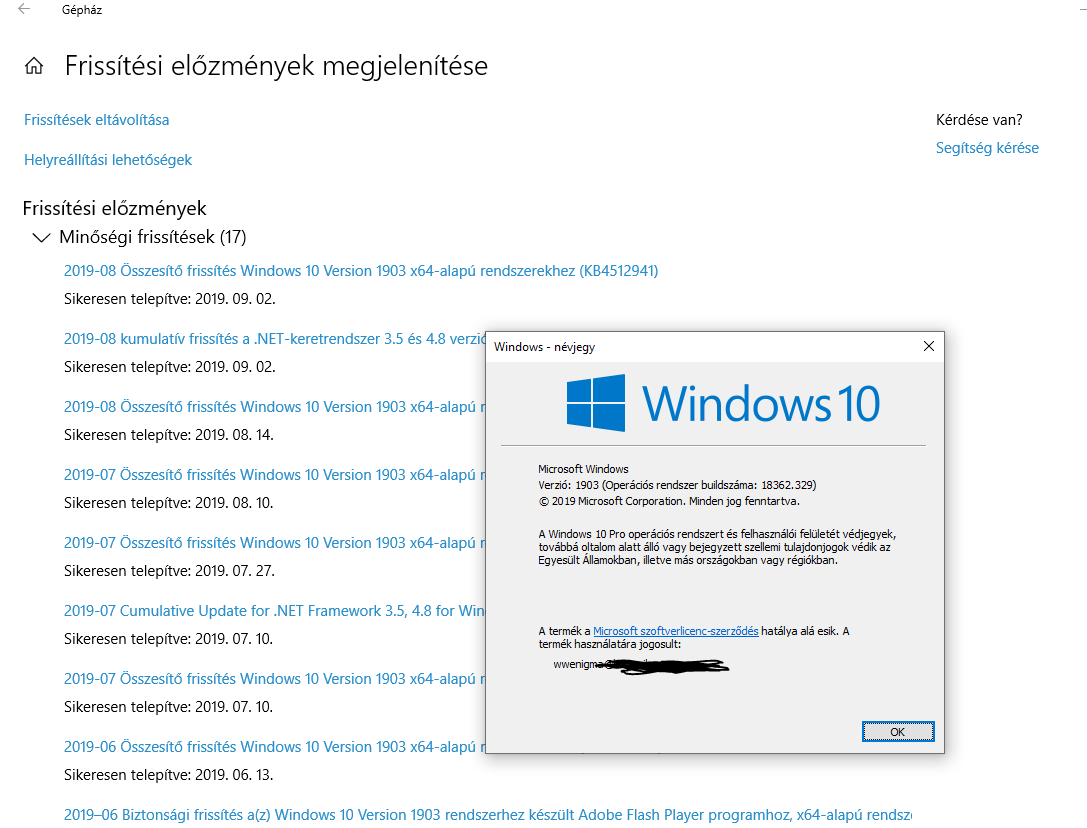This screenshot has height=828, width=1087.
Task: Open 2019-07 Összesítő update above 2019. 07. 10.
Action: pyautogui.click(x=275, y=679)
